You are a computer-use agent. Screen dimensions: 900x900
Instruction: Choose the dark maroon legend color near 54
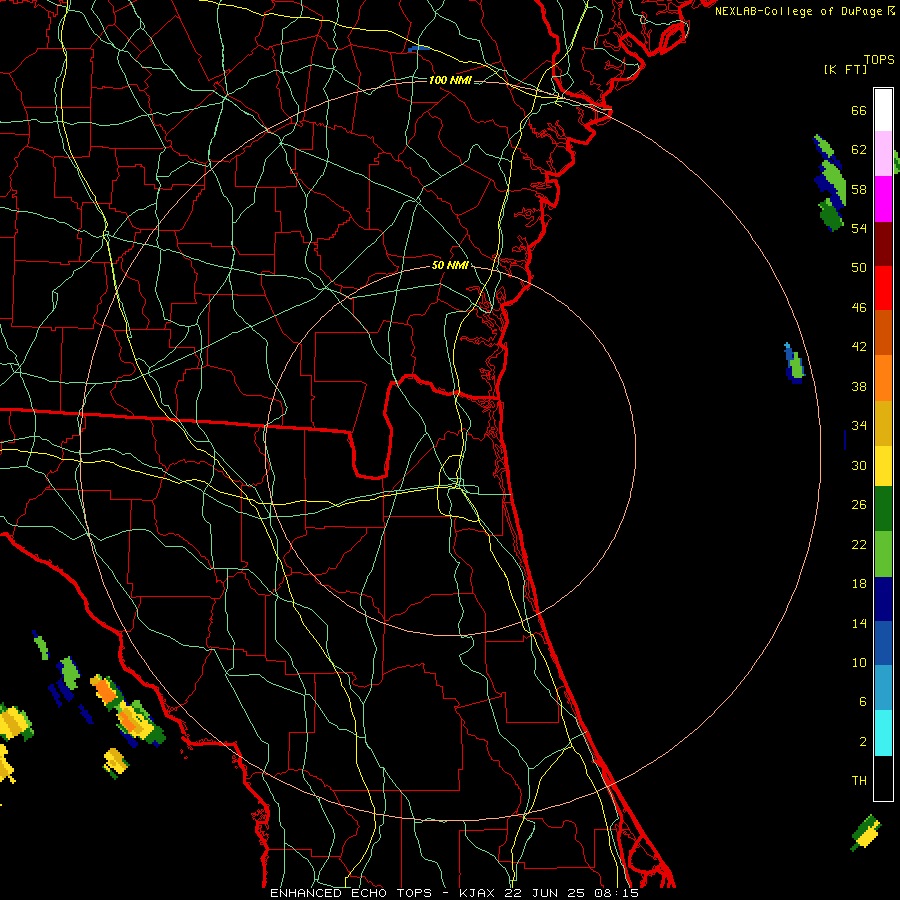pyautogui.click(x=883, y=245)
